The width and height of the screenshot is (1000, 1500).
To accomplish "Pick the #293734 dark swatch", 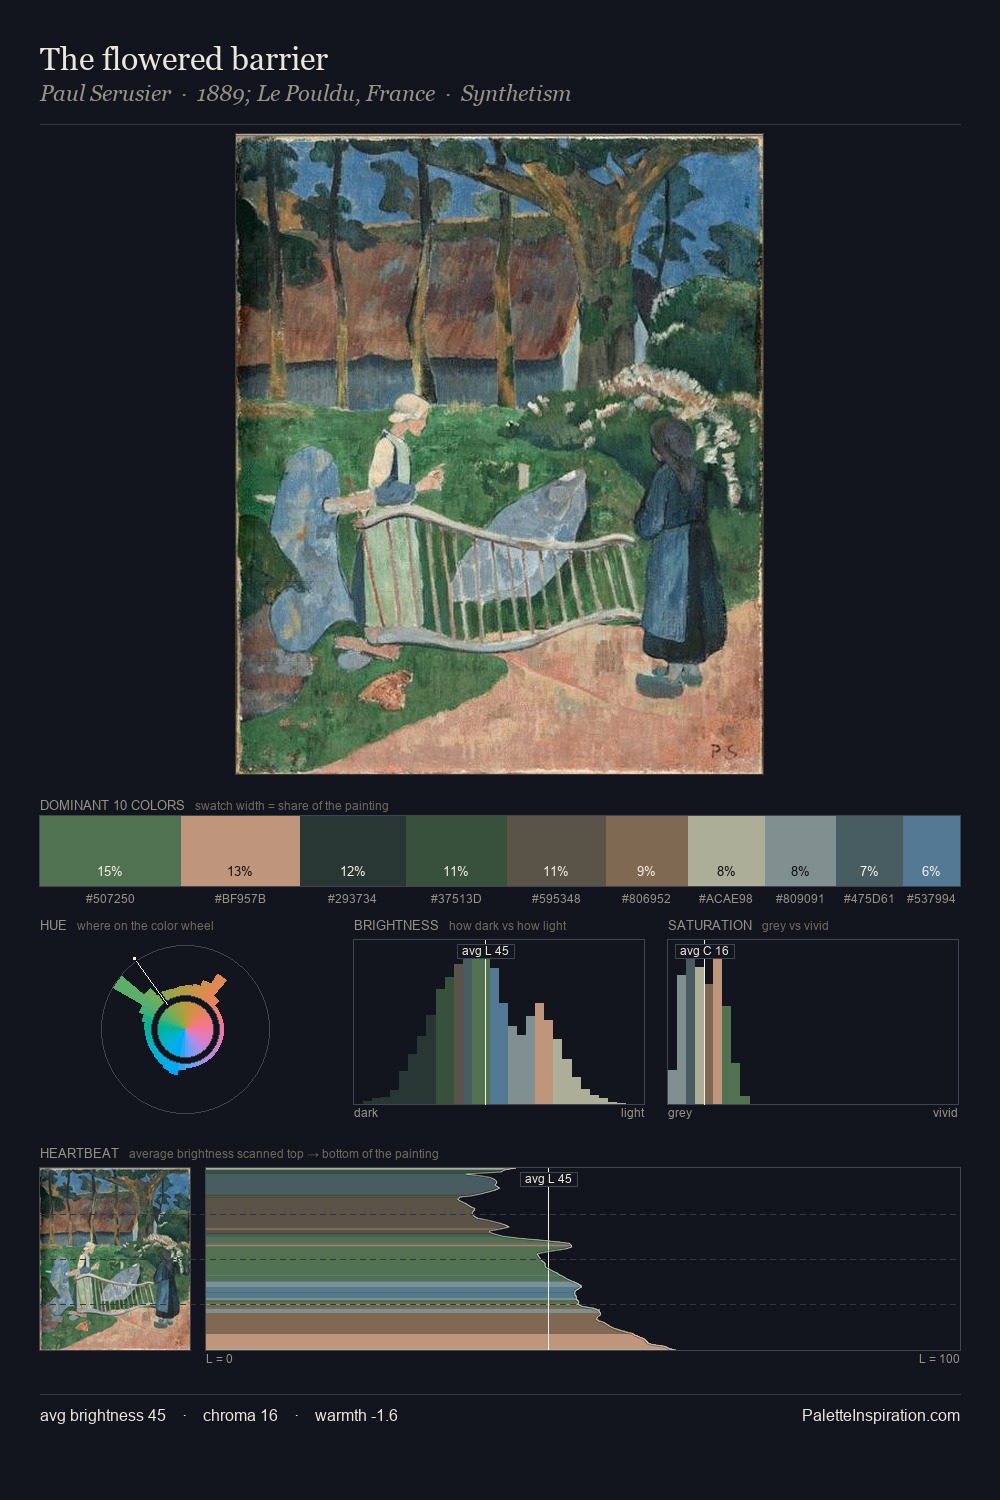I will point(353,851).
